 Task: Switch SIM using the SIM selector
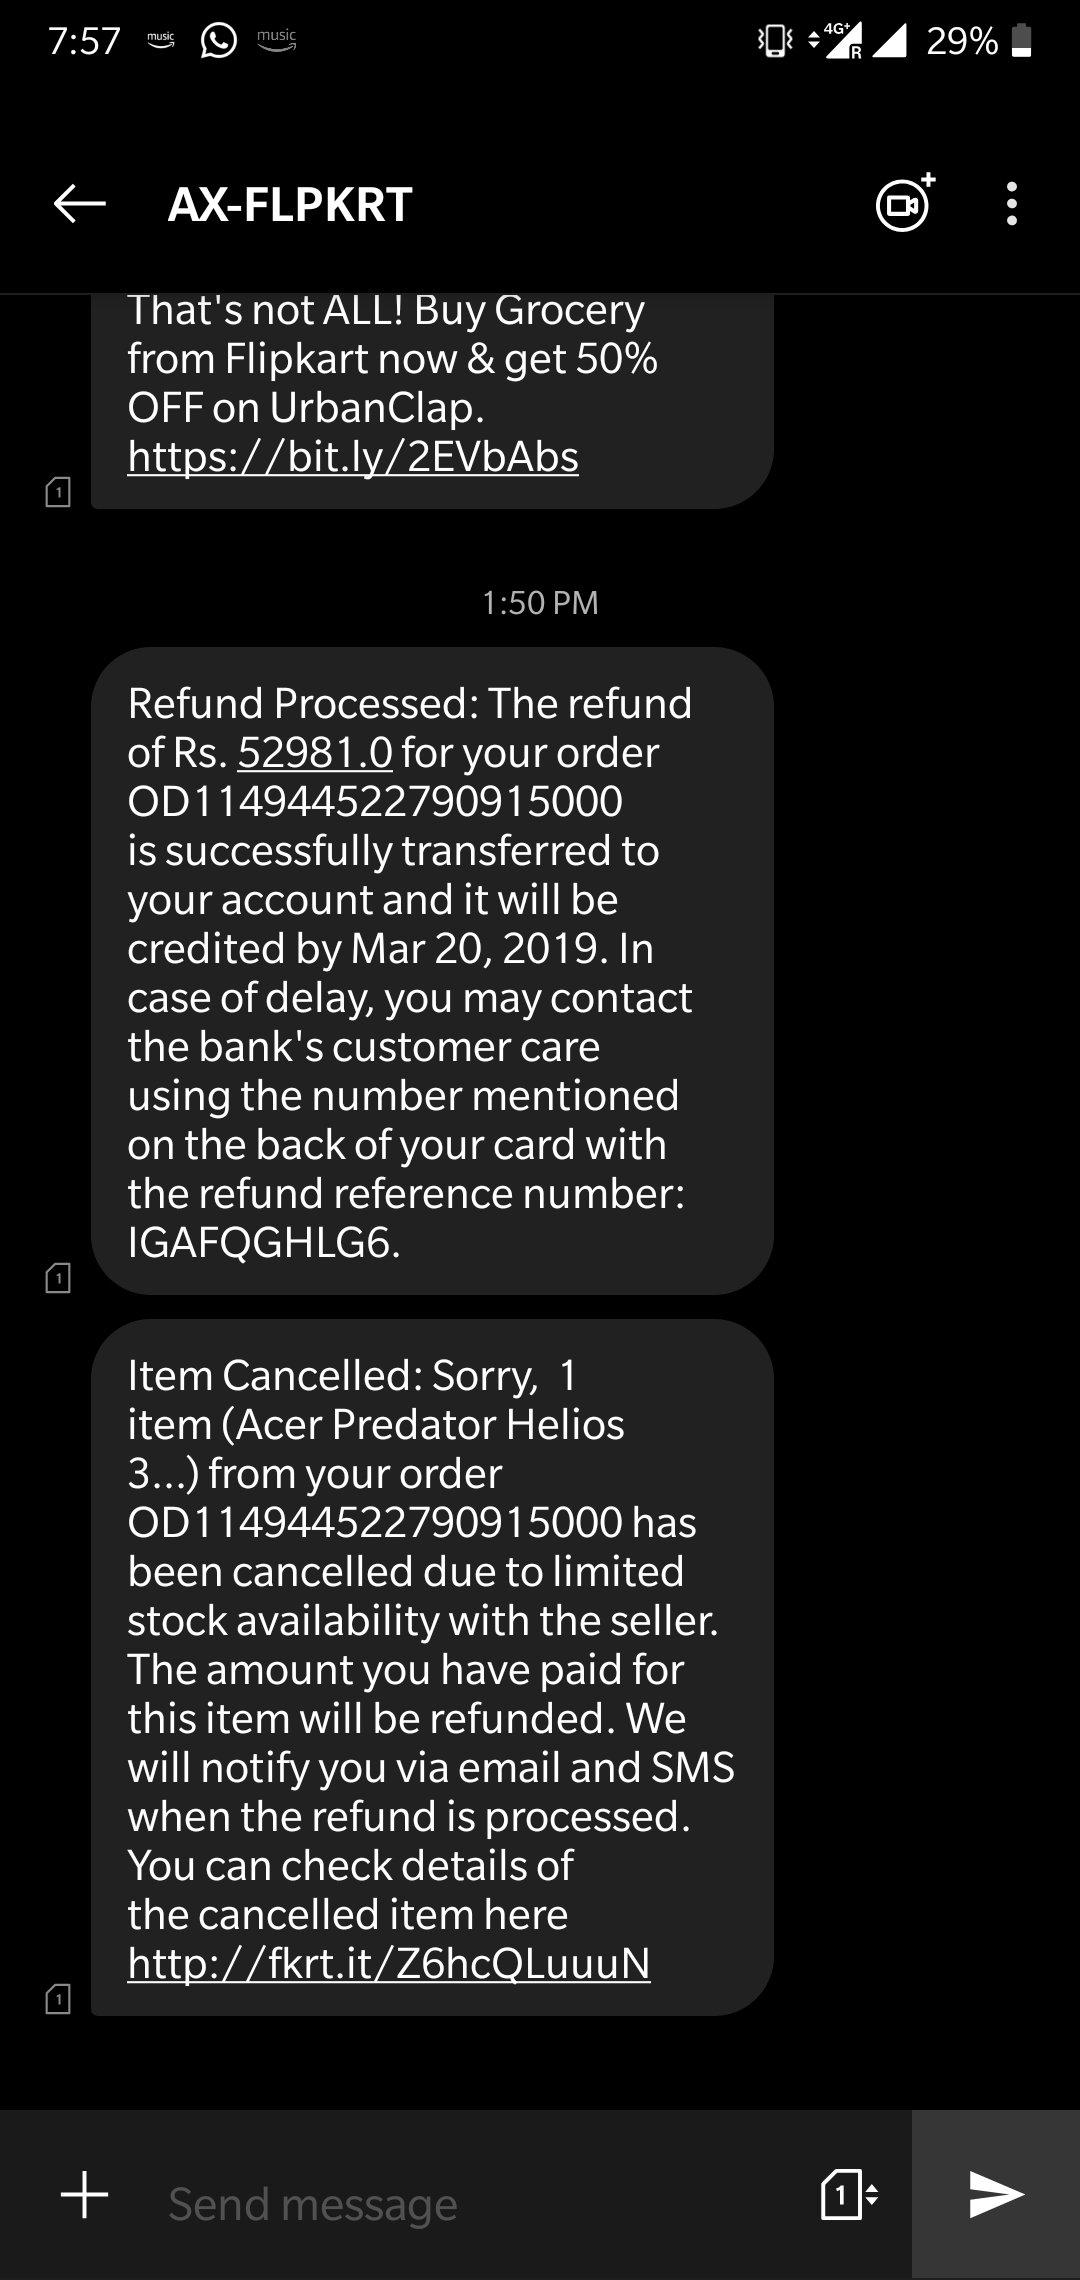849,2195
